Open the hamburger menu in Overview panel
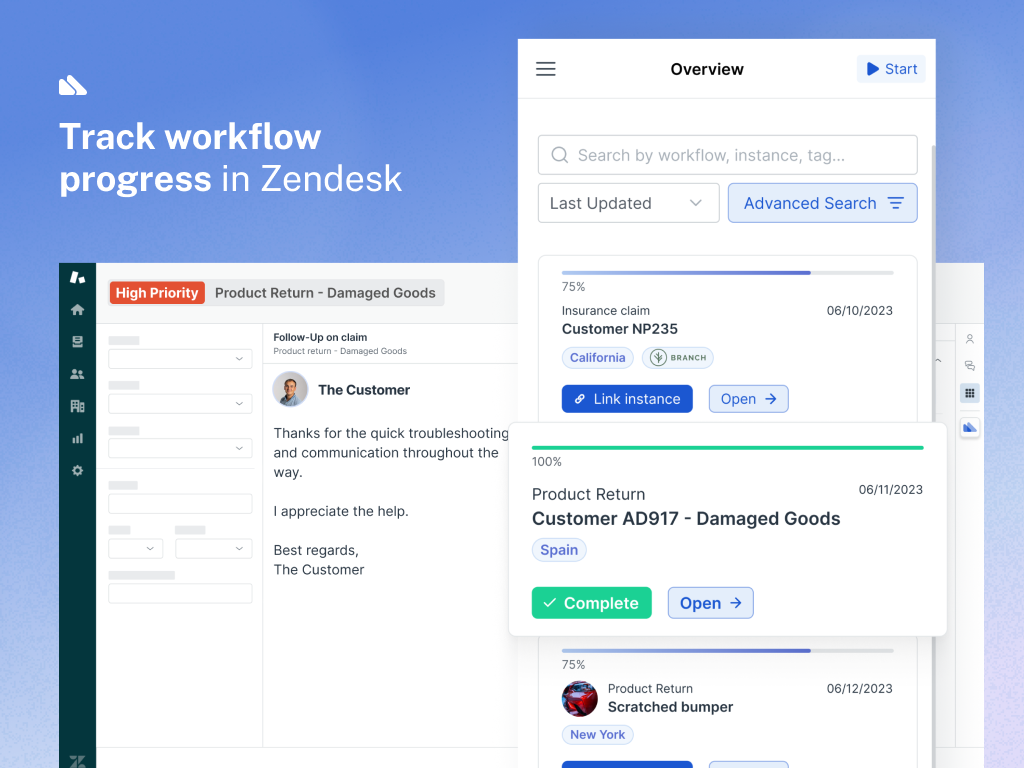This screenshot has width=1024, height=768. [545, 69]
